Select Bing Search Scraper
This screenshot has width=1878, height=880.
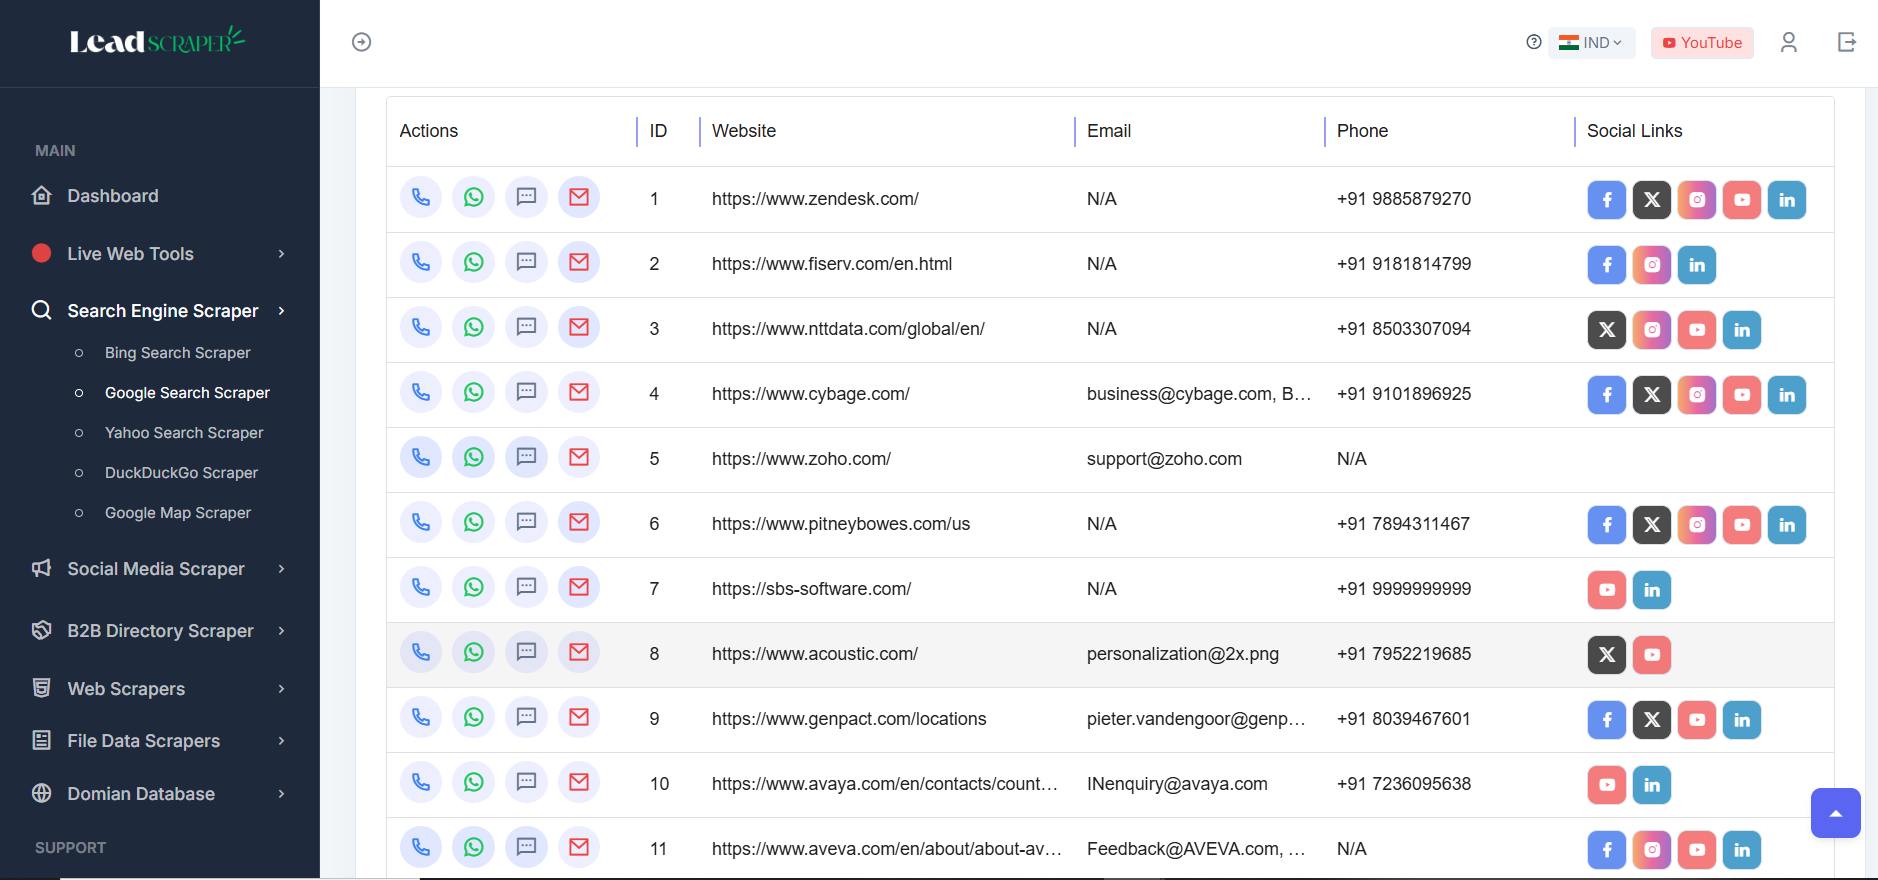178,353
